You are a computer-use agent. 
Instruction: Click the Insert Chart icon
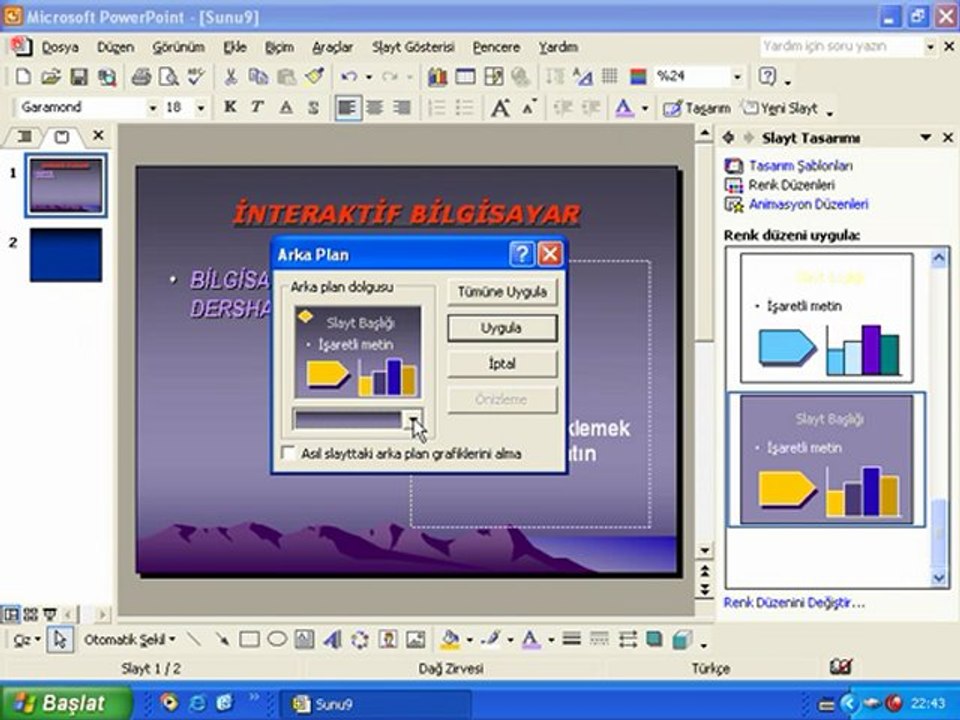point(437,77)
